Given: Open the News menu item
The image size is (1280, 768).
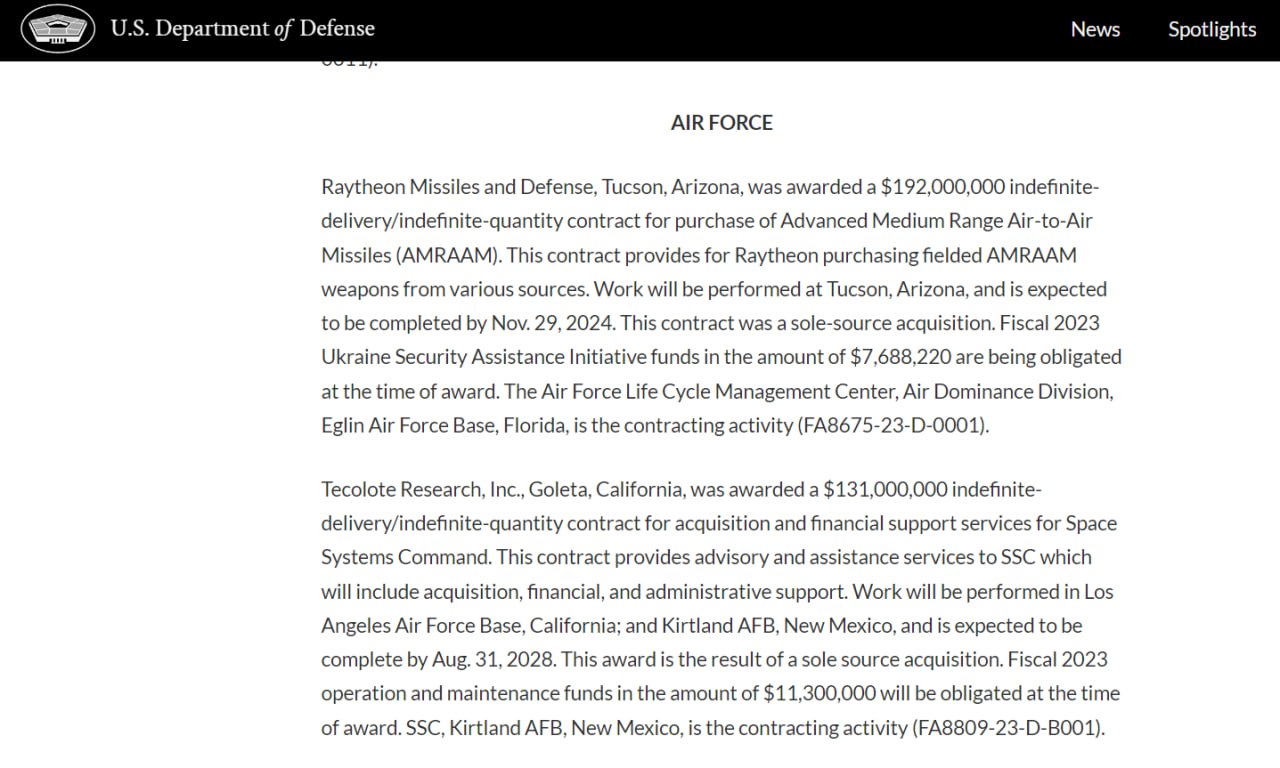Looking at the screenshot, I should click(1095, 29).
